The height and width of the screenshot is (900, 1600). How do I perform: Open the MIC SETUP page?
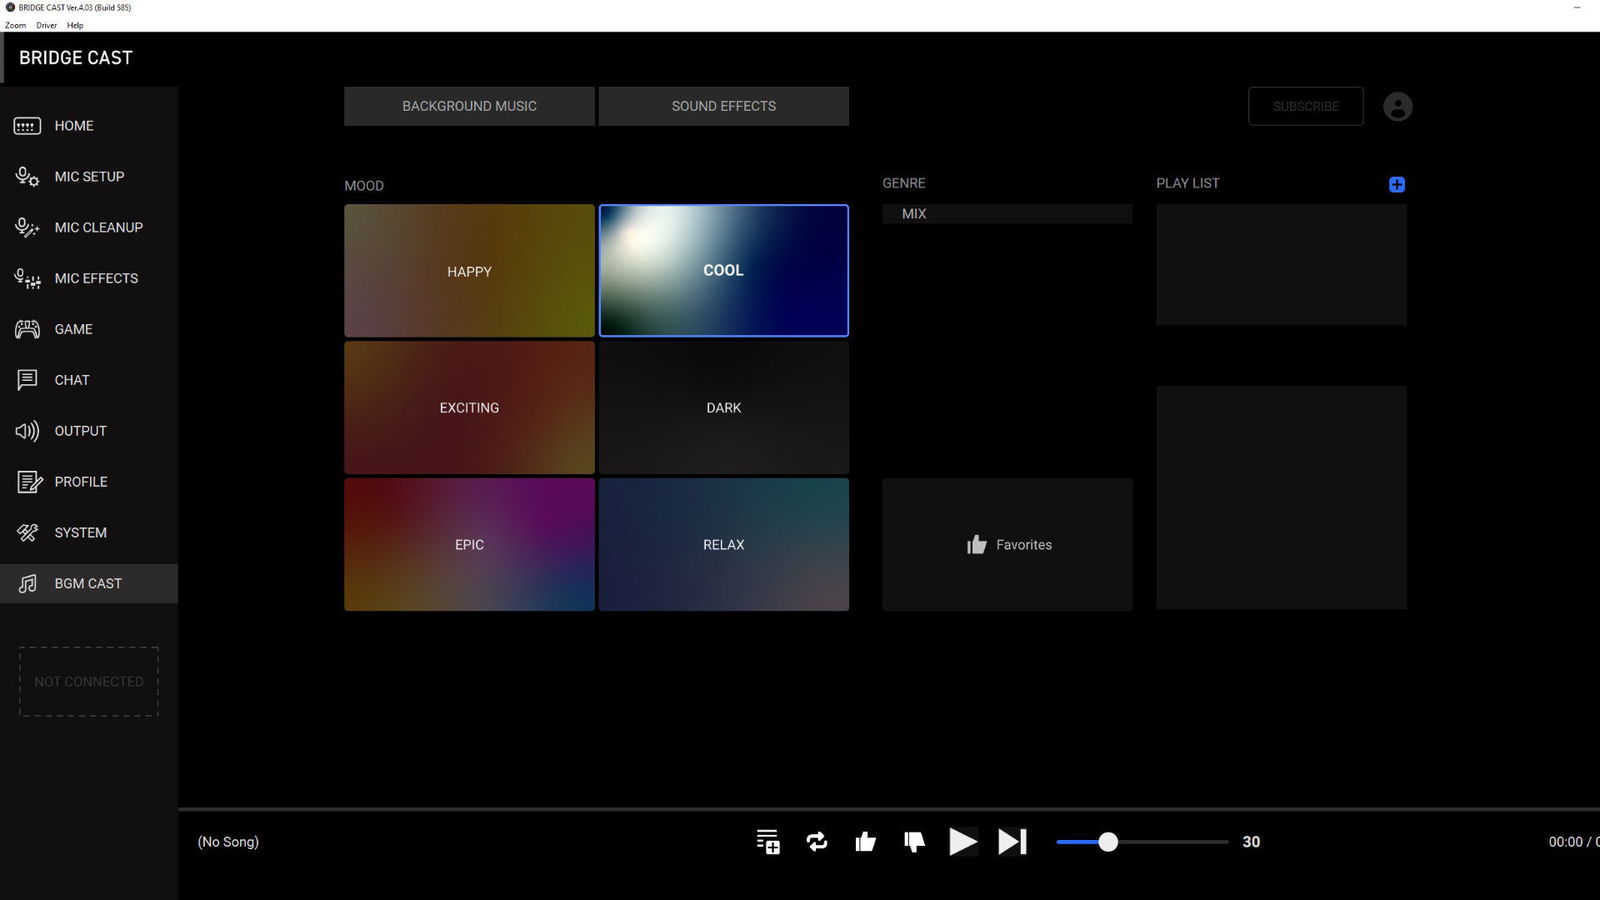pyautogui.click(x=89, y=177)
